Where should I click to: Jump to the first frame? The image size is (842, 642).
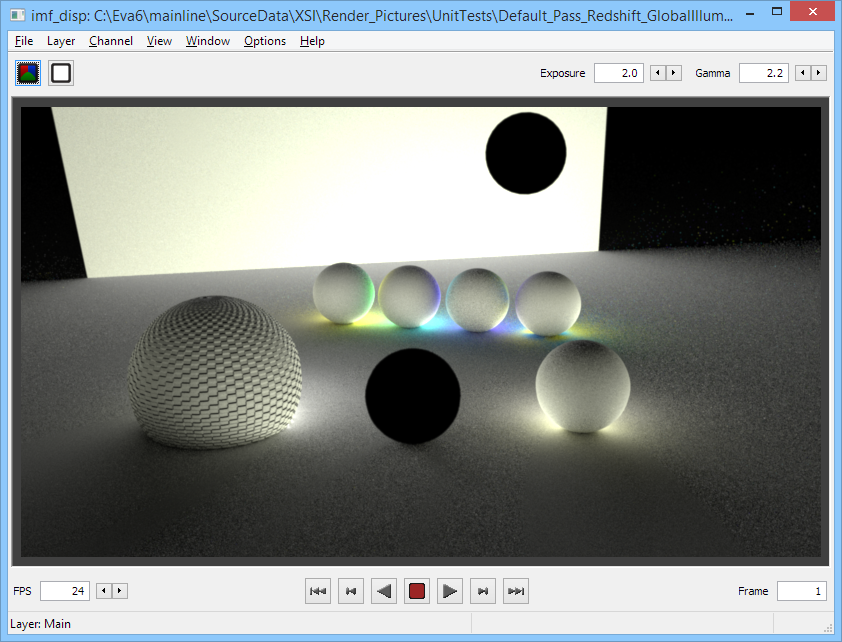tap(318, 591)
